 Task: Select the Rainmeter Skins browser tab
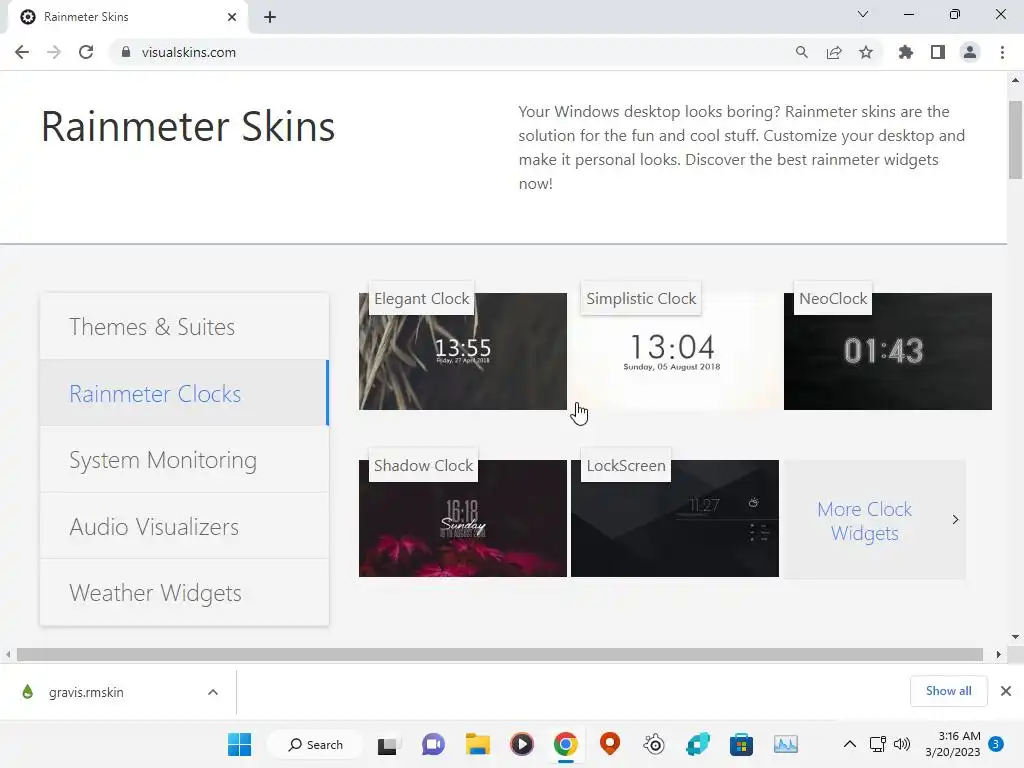click(127, 17)
